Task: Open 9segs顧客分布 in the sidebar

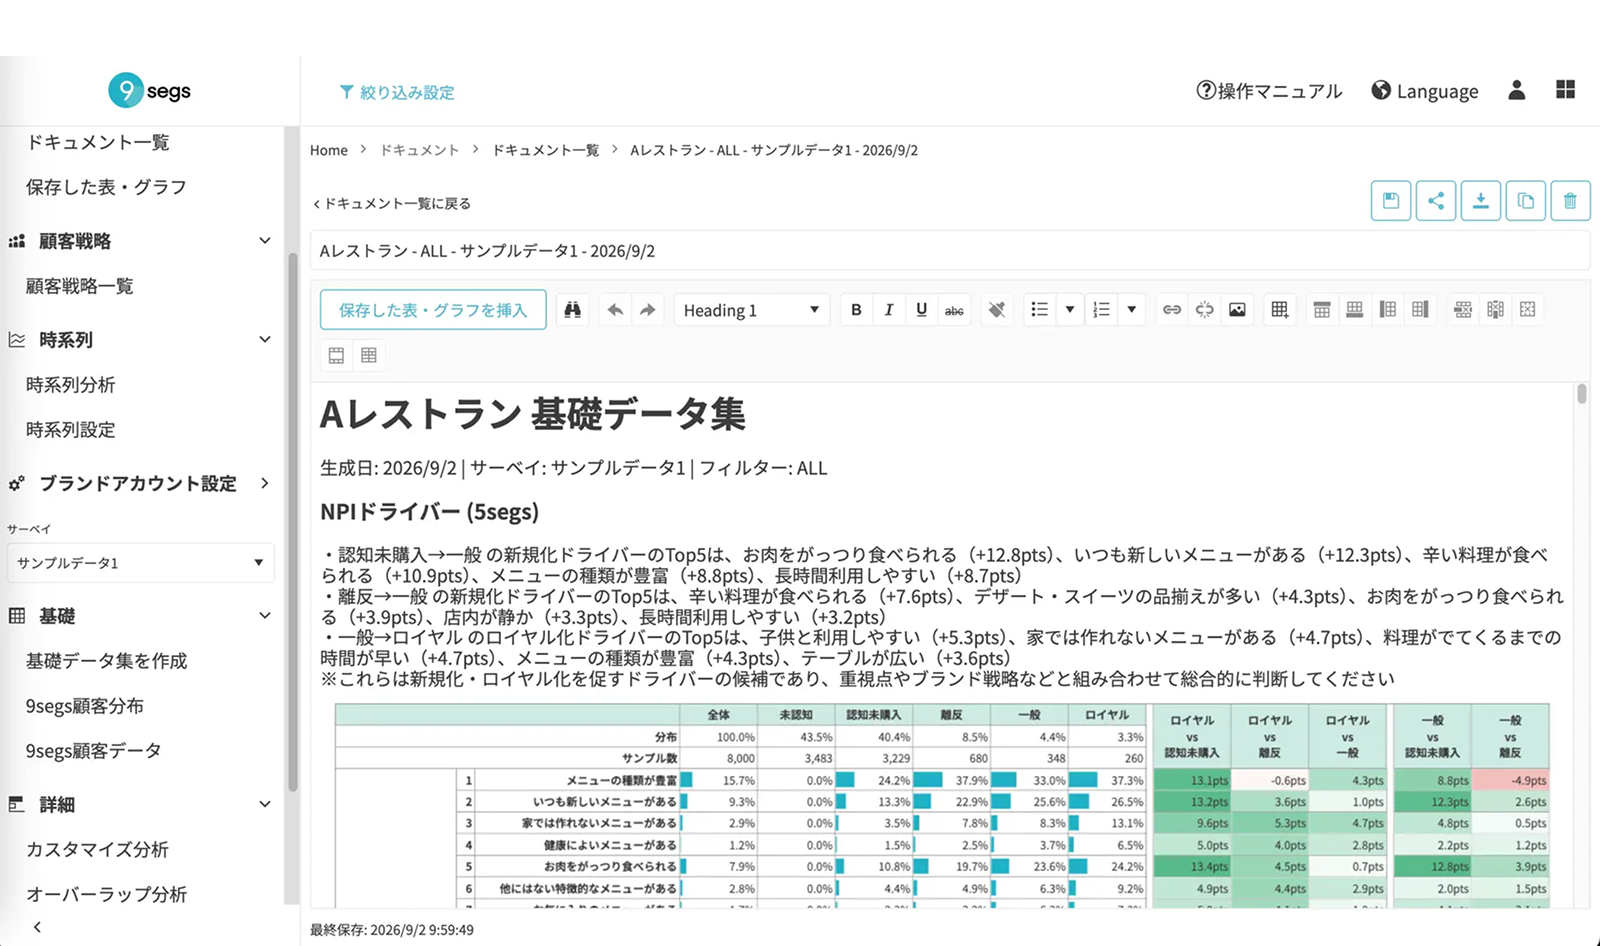Action: 84,706
